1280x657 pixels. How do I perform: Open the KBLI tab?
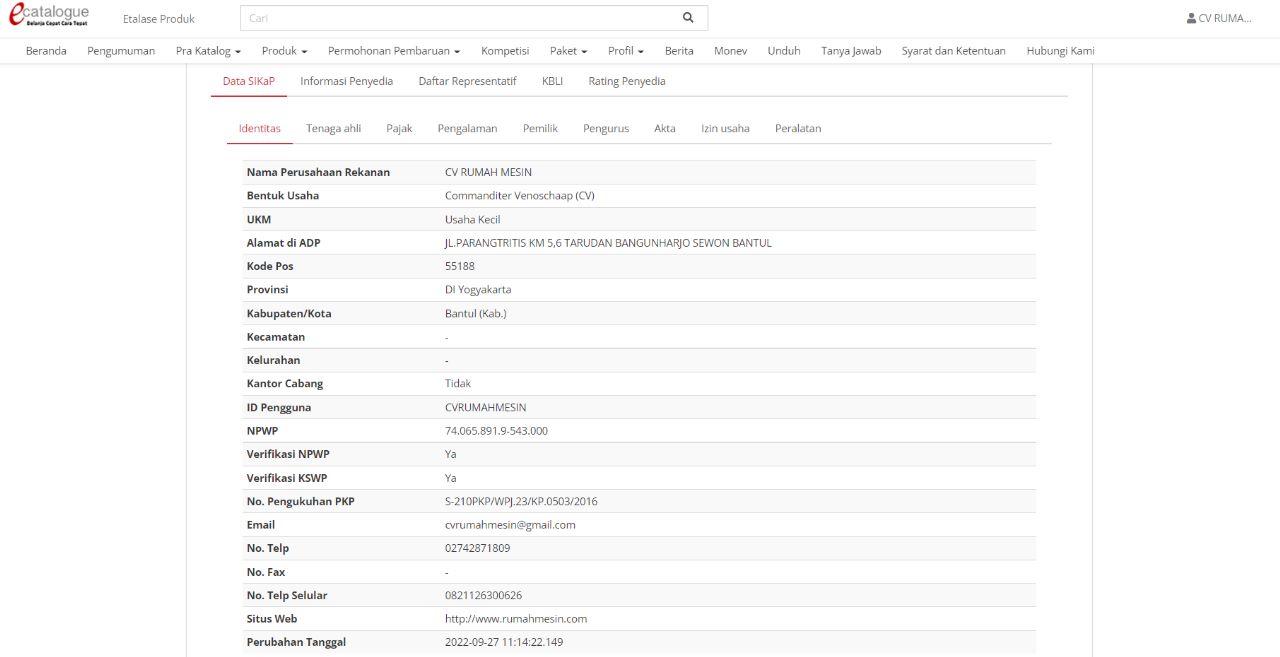[x=551, y=81]
